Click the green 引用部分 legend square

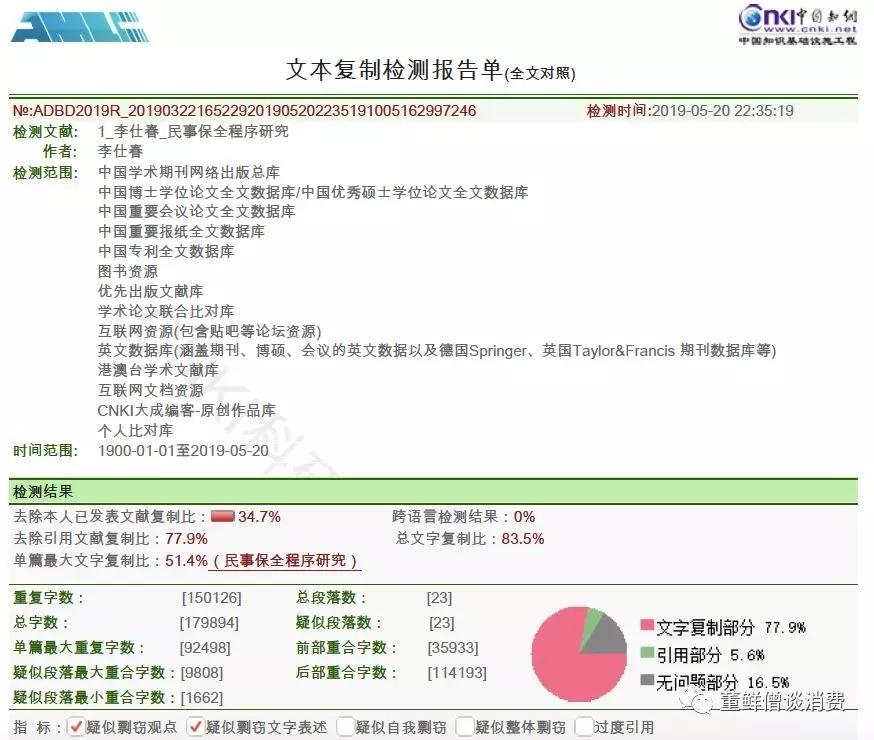646,654
